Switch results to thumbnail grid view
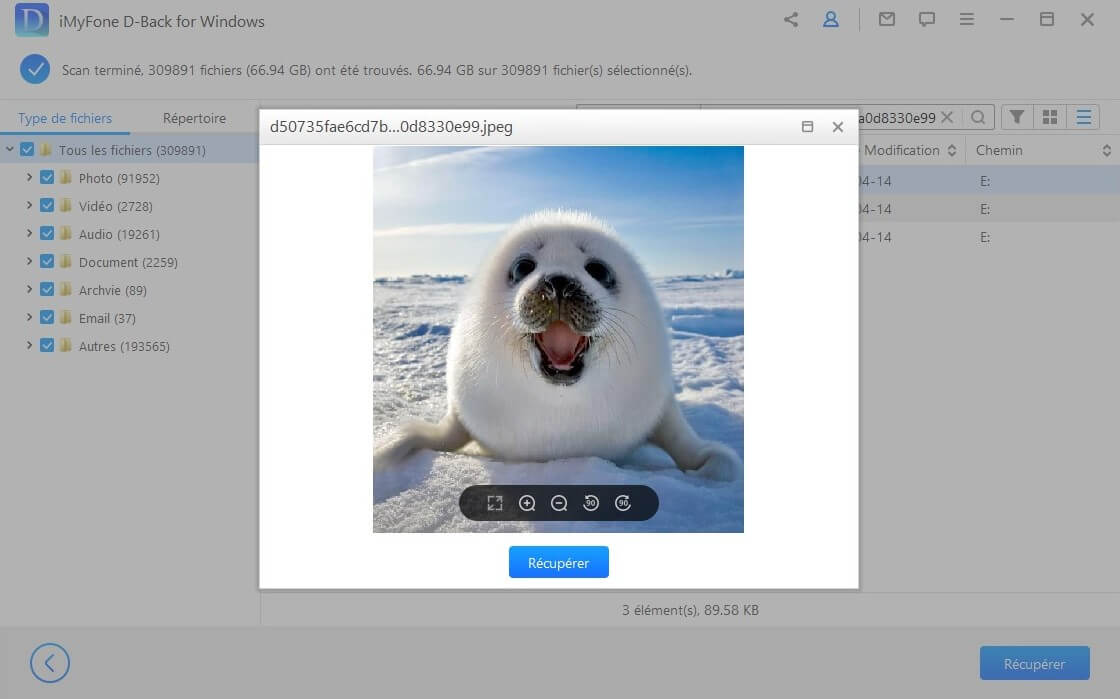 1050,117
